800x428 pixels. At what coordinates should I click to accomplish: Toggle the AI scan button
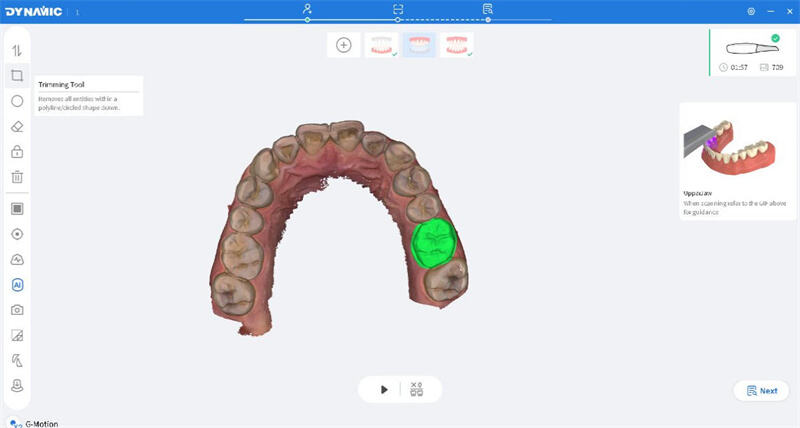pos(17,285)
